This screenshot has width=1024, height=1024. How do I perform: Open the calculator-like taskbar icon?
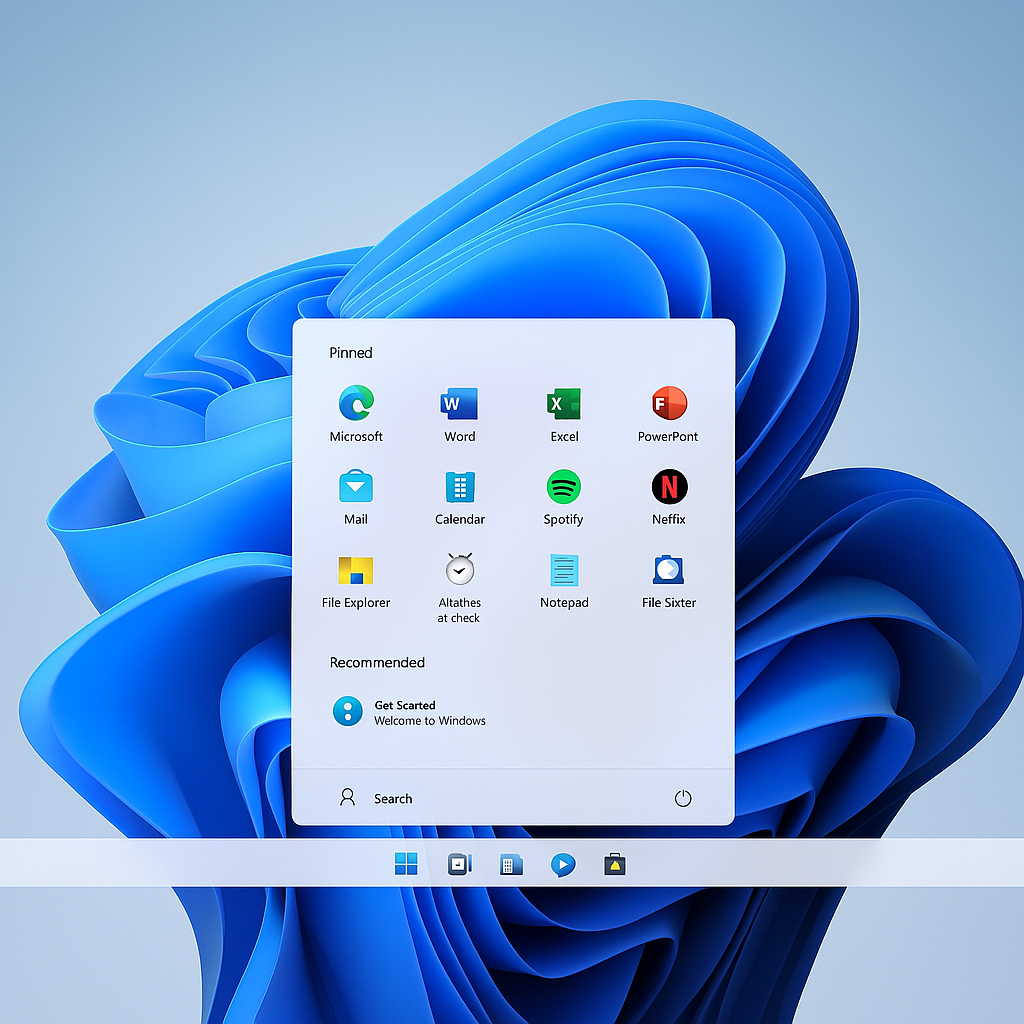(511, 865)
